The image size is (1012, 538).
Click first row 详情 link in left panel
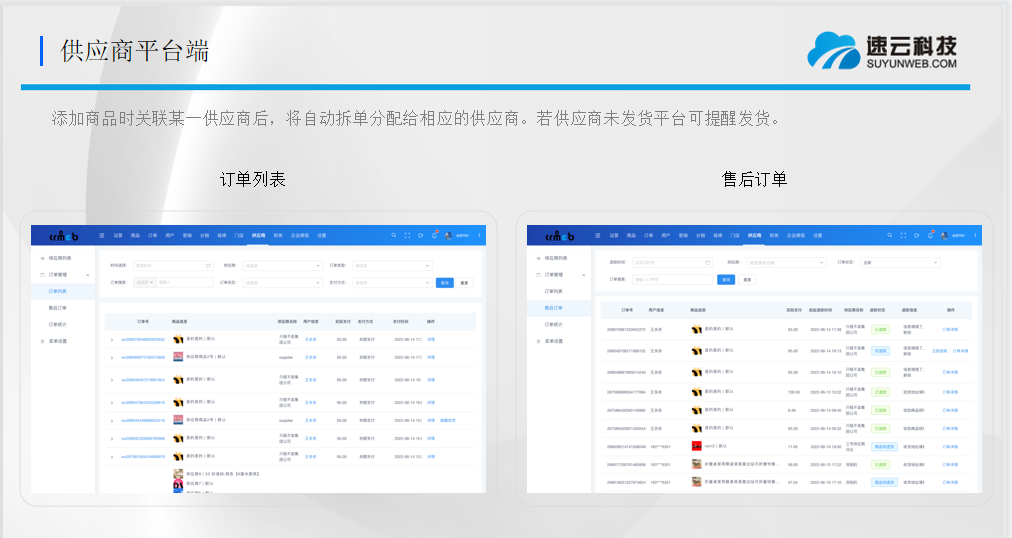431,339
